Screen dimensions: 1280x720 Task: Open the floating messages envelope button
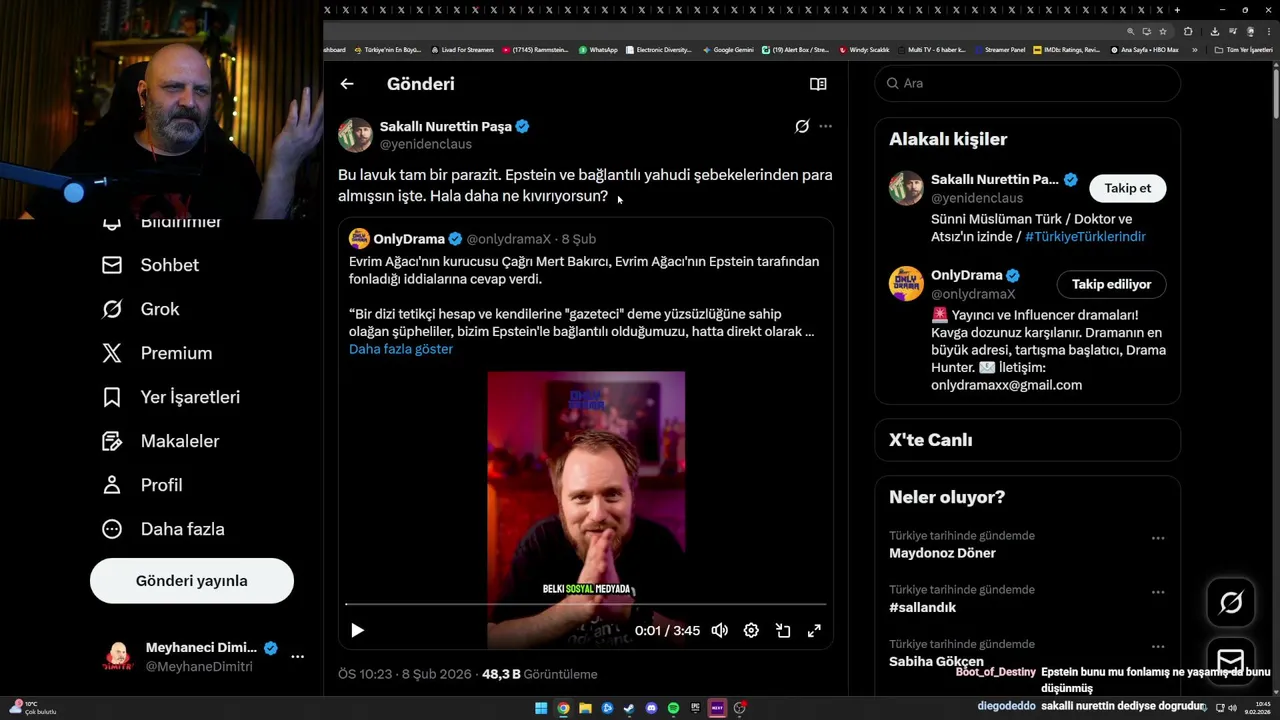pyautogui.click(x=1231, y=661)
